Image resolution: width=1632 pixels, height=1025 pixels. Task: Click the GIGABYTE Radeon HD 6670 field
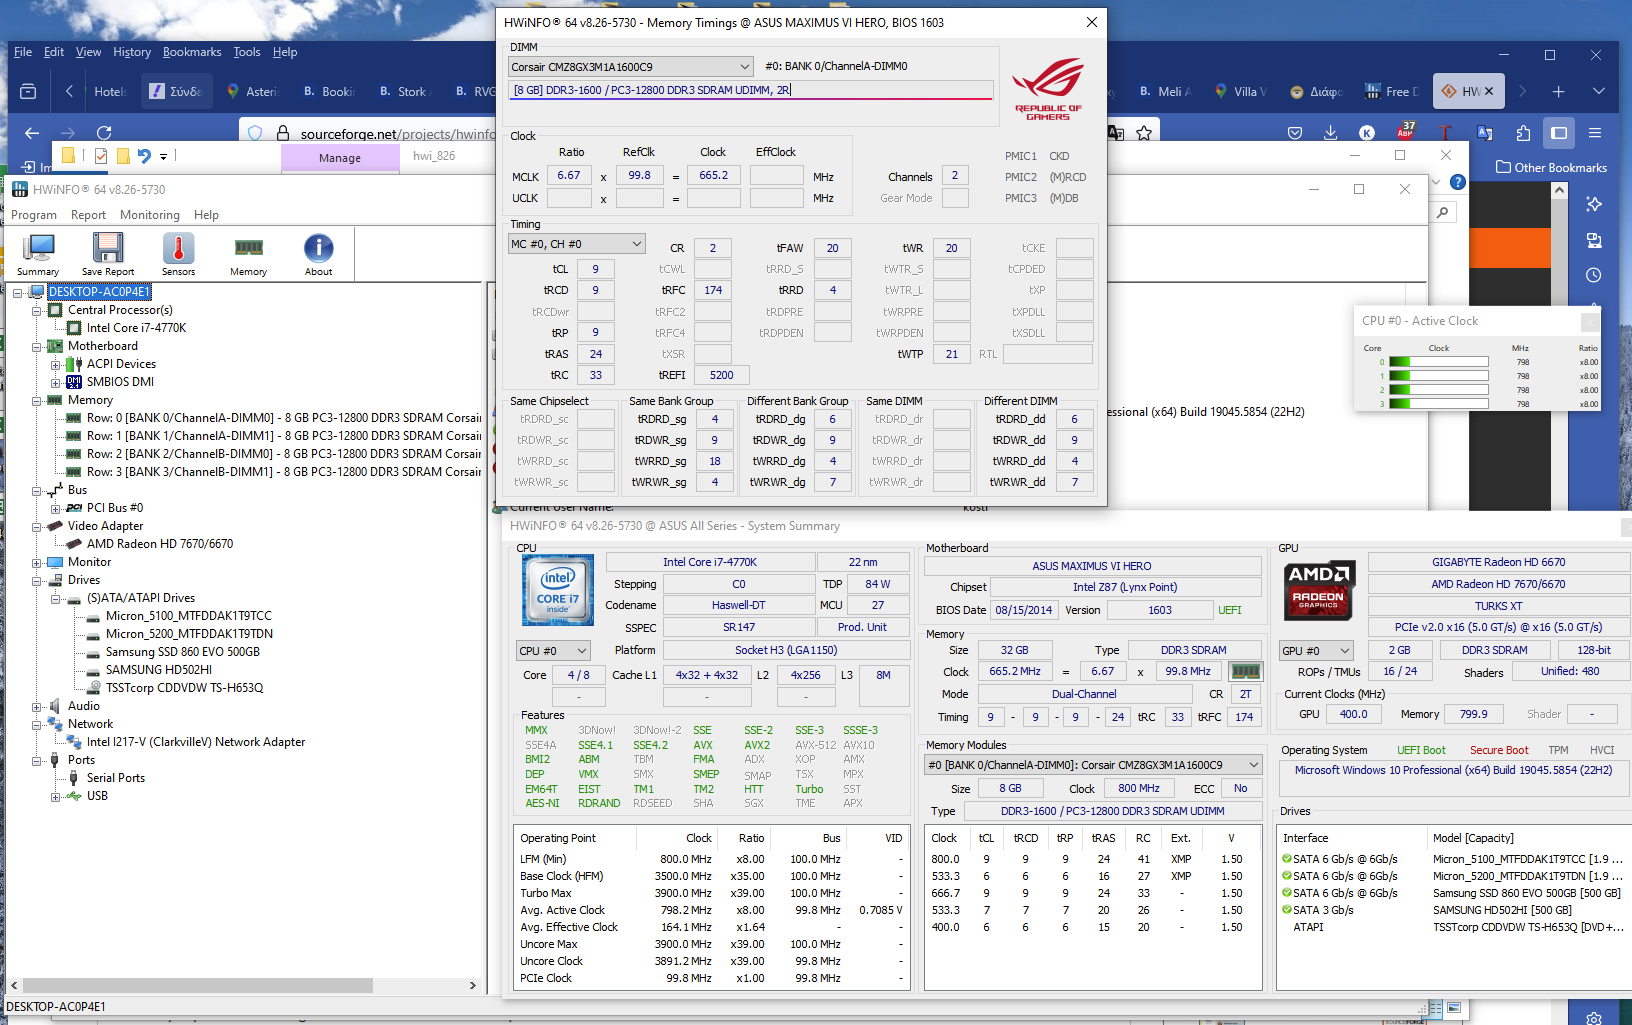coord(1498,562)
